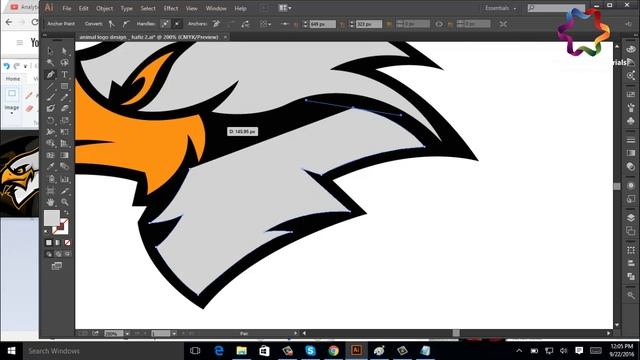640x360 pixels.
Task: Select the Symbol Sprayer tool
Action: (50, 179)
